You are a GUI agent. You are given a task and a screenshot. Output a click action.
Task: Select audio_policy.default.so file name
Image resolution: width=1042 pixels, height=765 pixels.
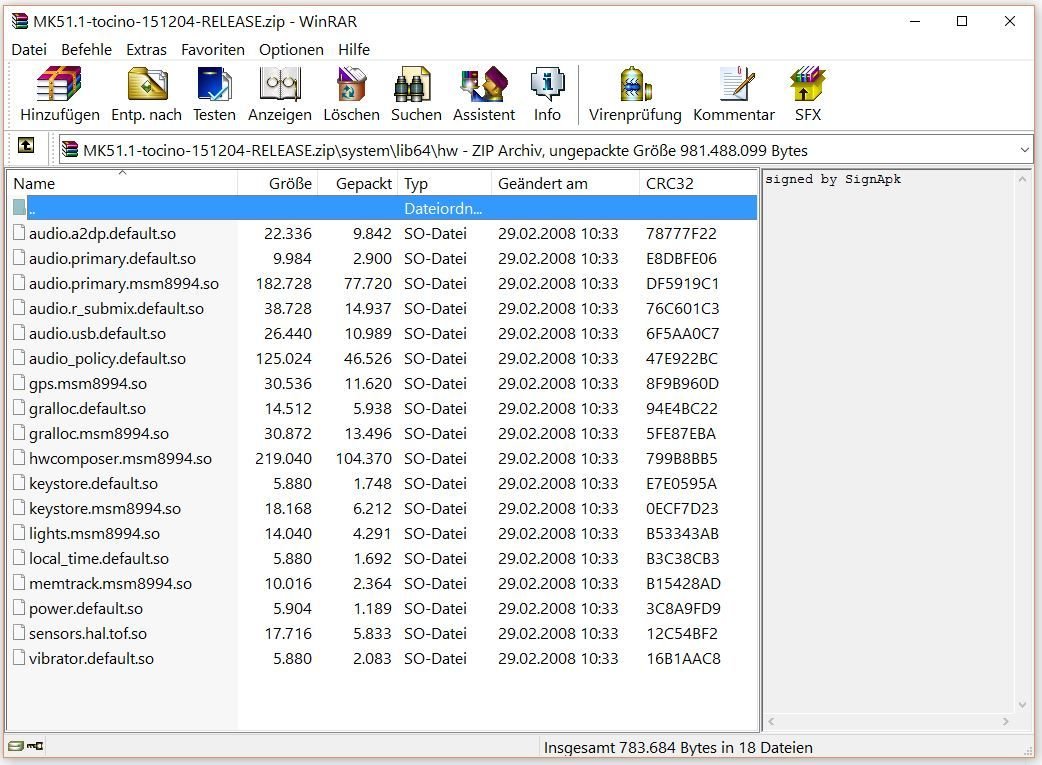[x=107, y=359]
